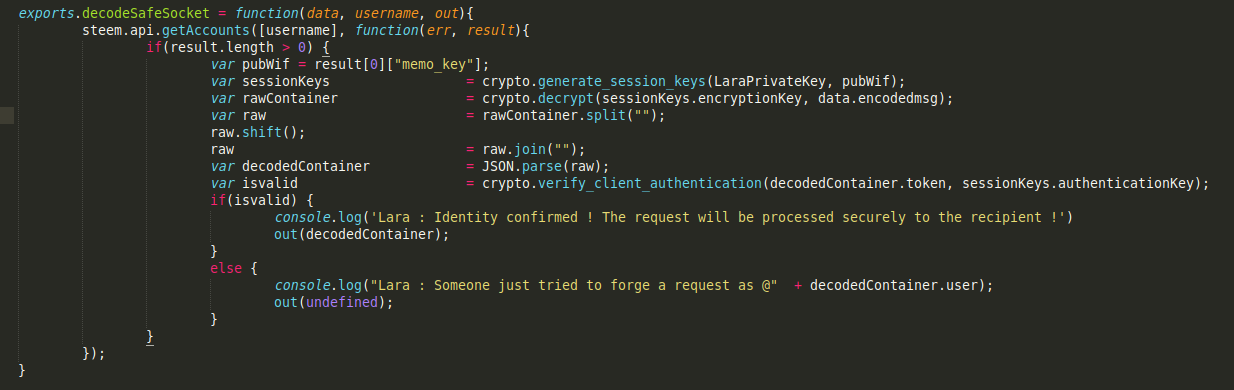Click the highlighted gutter marker beside var raw
The height and width of the screenshot is (390, 1234).
pyautogui.click(x=7, y=115)
